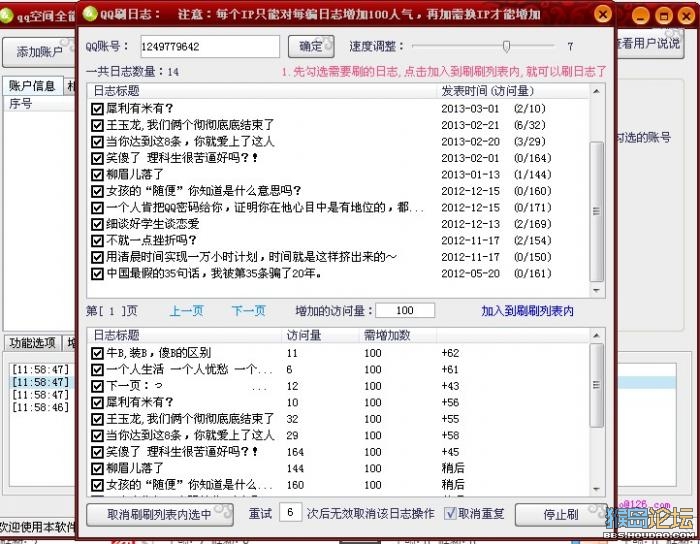Toggle checkbox for 笑傻了 理科生很苦逼 in top list

click(97, 158)
